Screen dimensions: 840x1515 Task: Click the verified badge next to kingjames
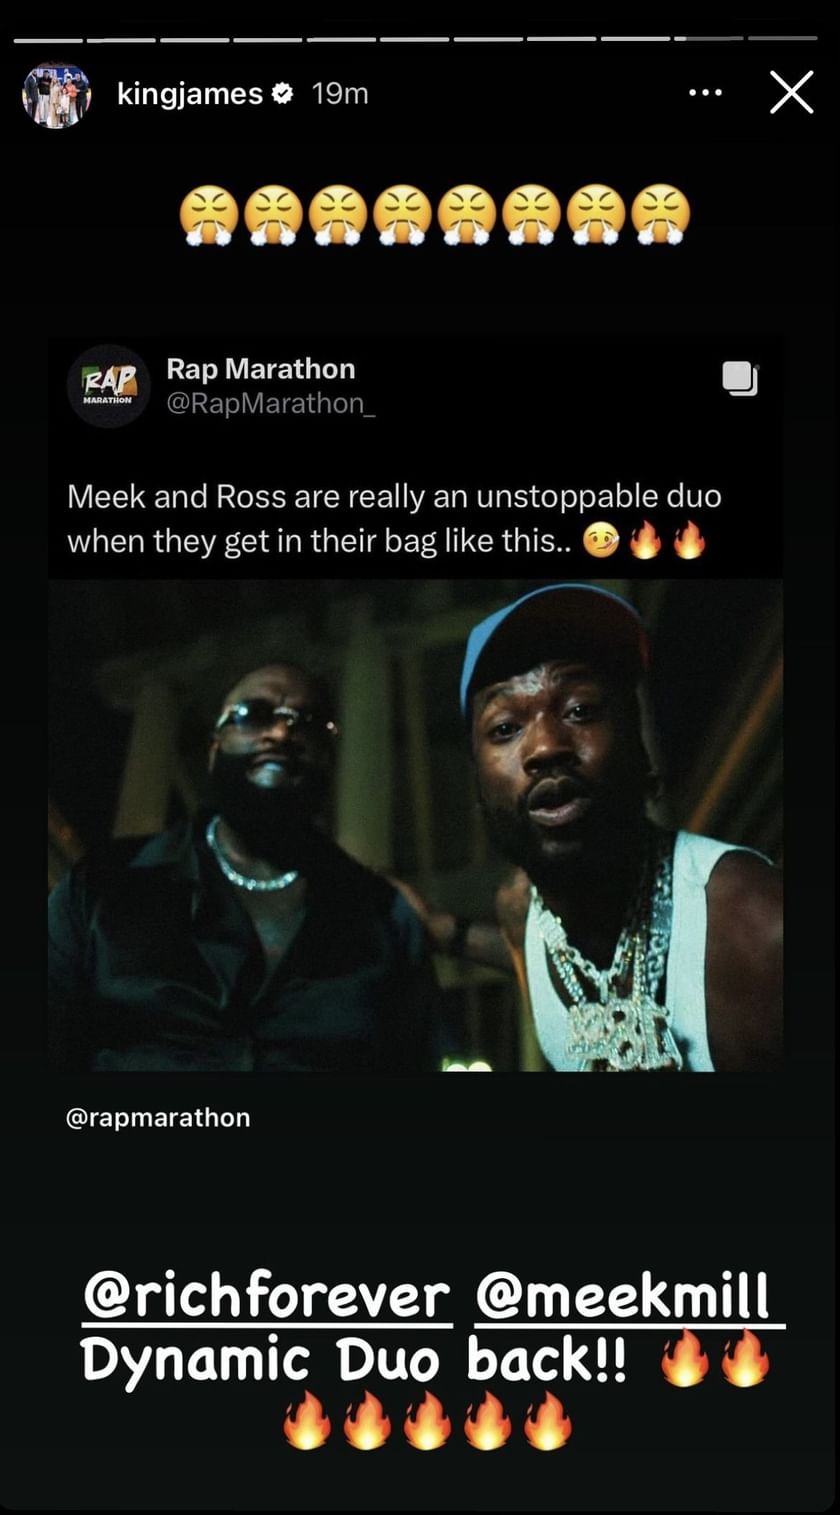(x=283, y=95)
